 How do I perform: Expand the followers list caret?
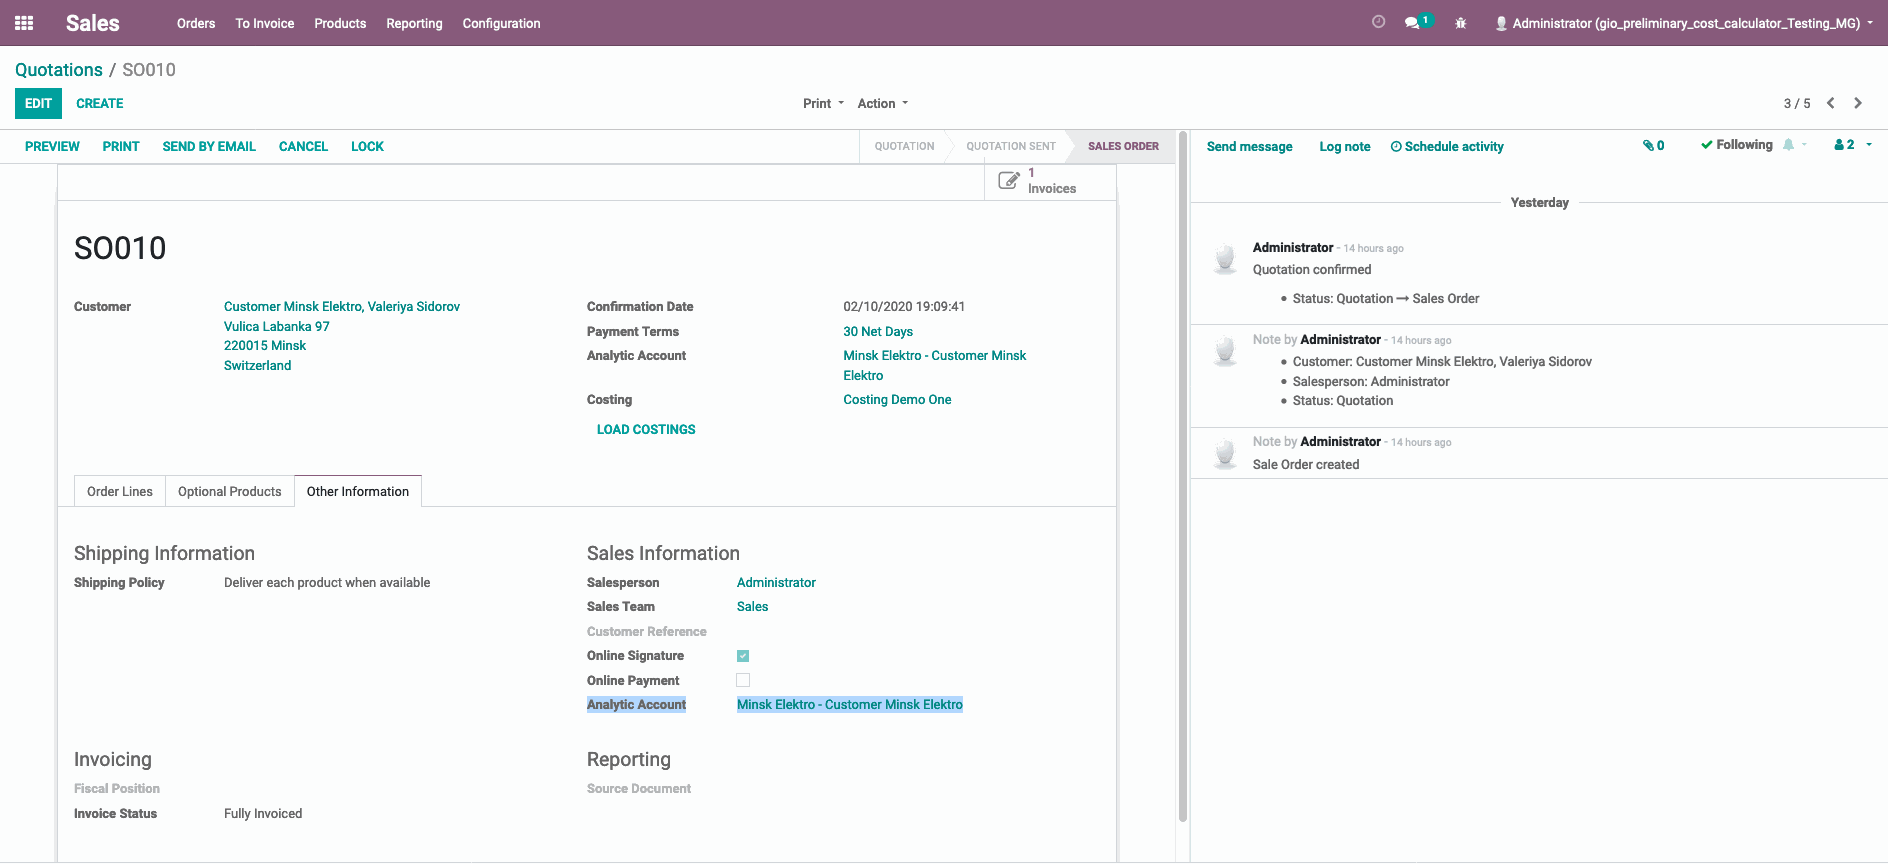[1869, 145]
